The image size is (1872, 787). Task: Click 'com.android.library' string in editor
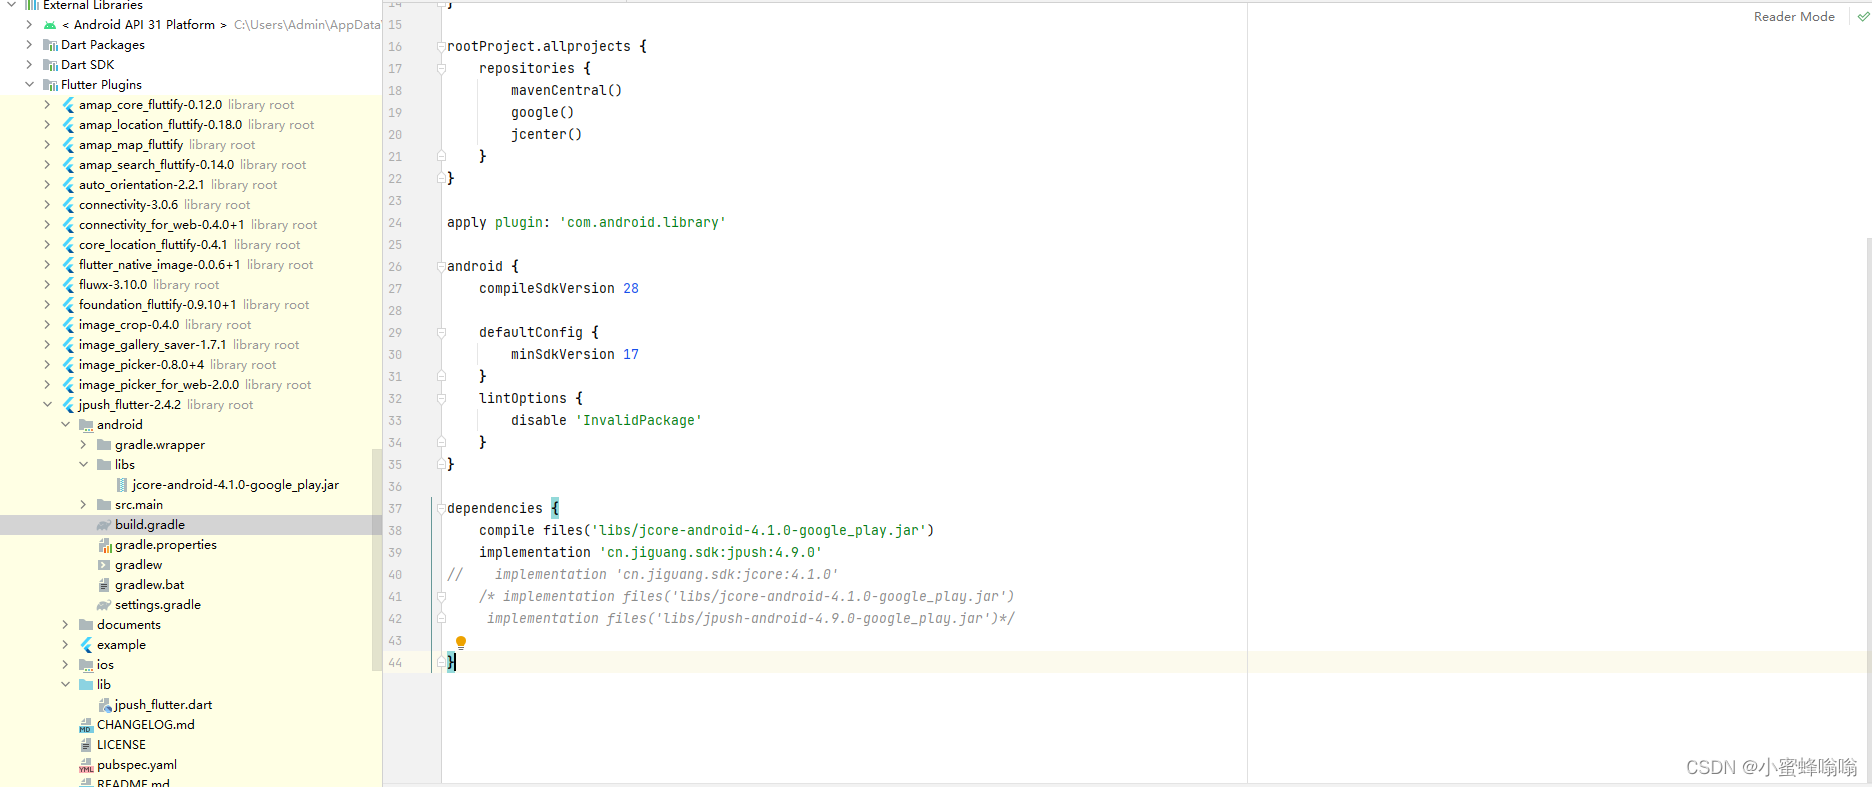point(643,223)
